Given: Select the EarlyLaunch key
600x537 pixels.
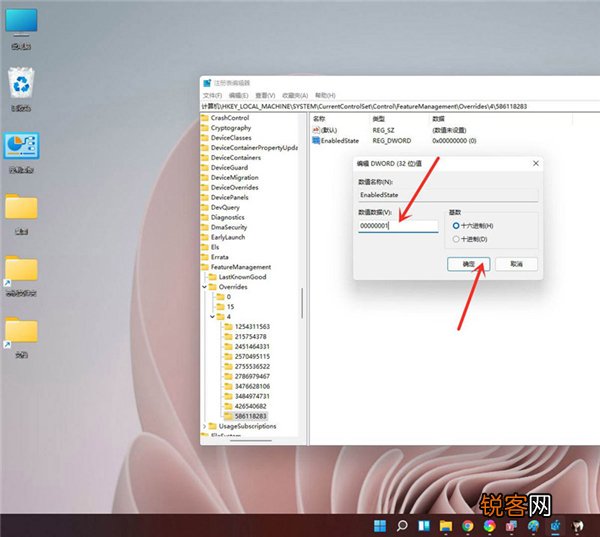Looking at the screenshot, I should tap(228, 237).
